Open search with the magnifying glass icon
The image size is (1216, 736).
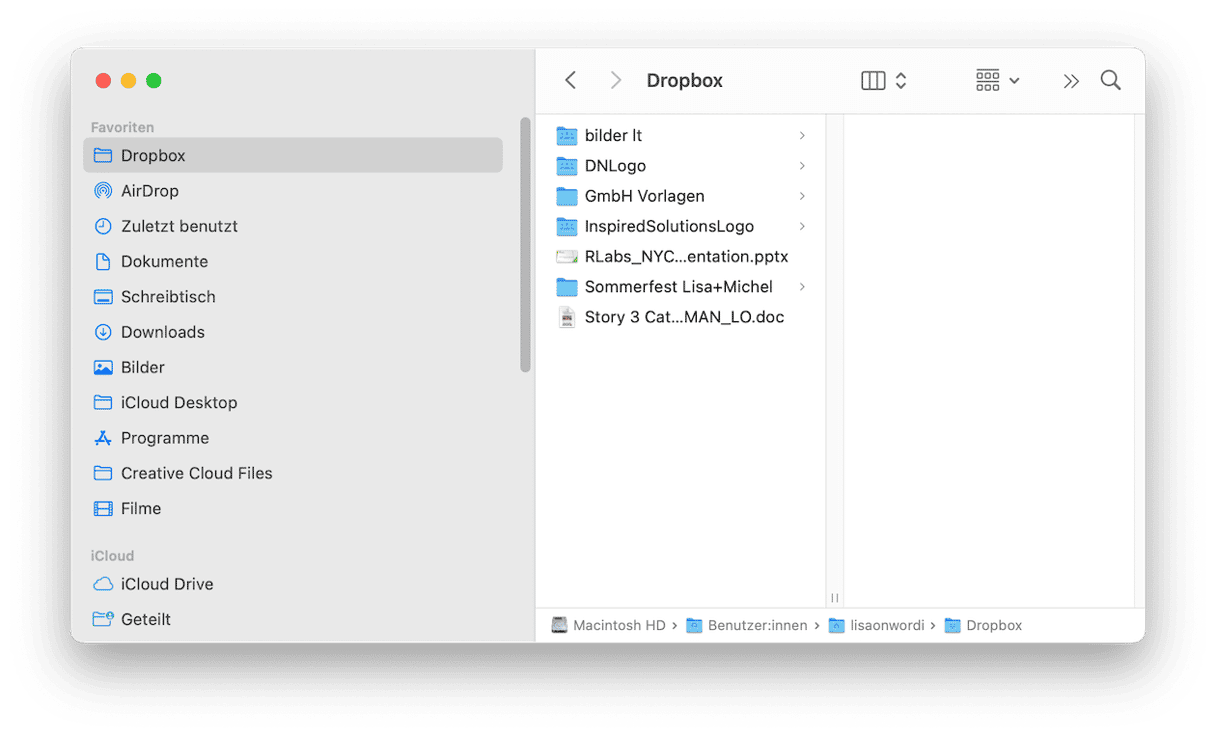coord(1110,80)
